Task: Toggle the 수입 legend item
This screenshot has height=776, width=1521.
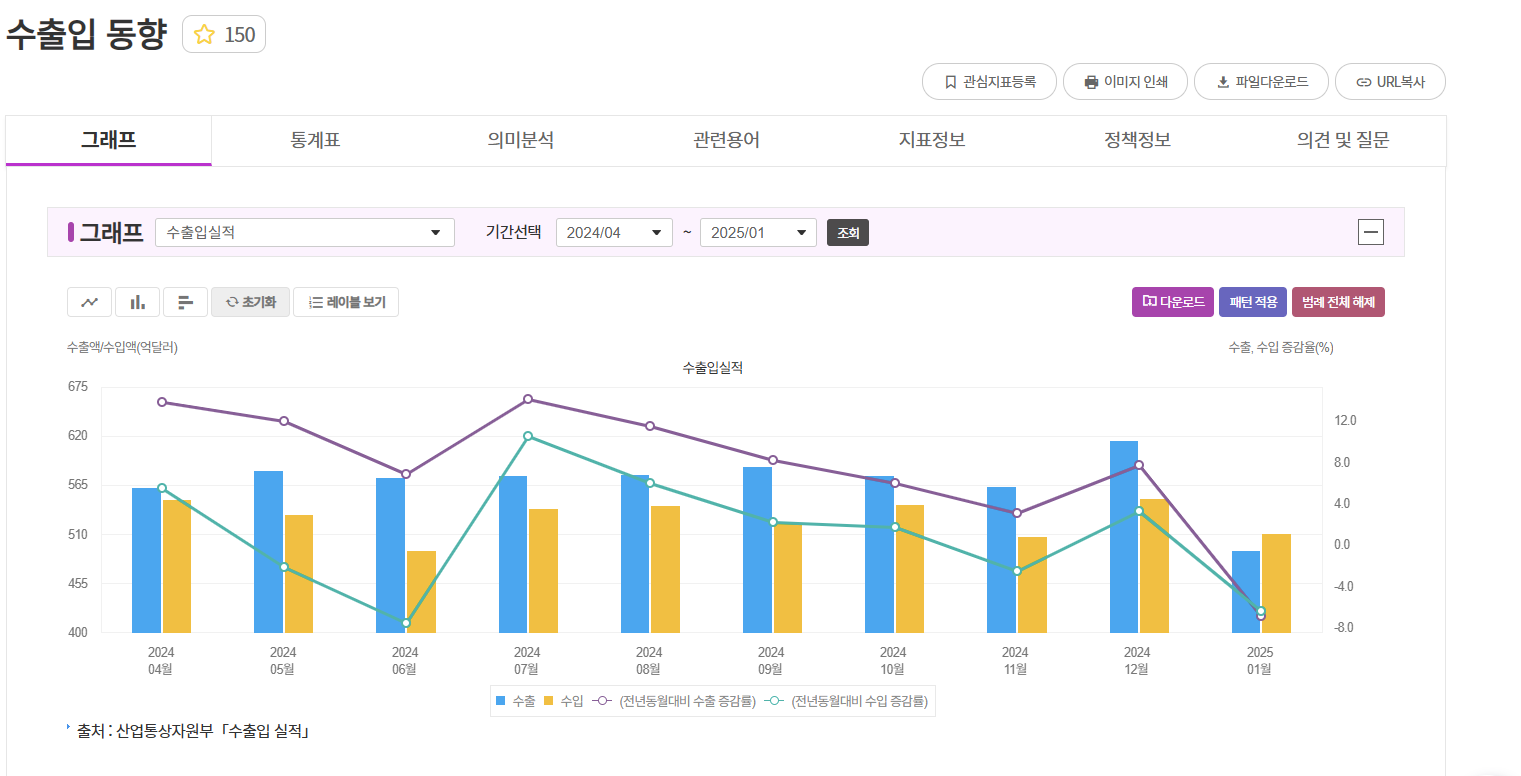Action: (563, 701)
